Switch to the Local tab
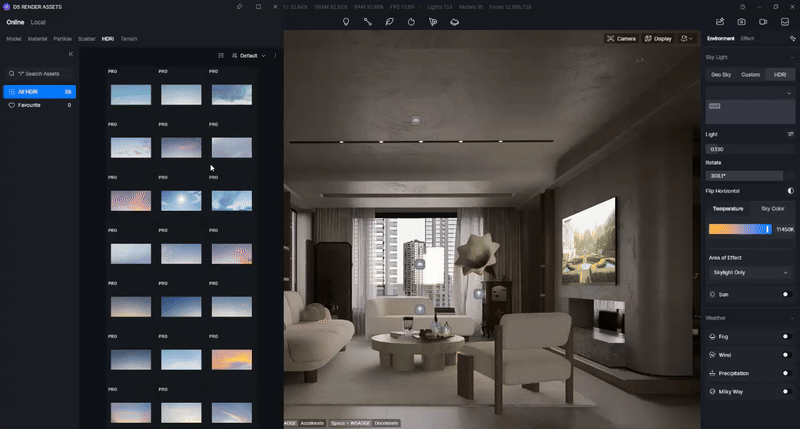This screenshot has height=429, width=800. pos(38,22)
